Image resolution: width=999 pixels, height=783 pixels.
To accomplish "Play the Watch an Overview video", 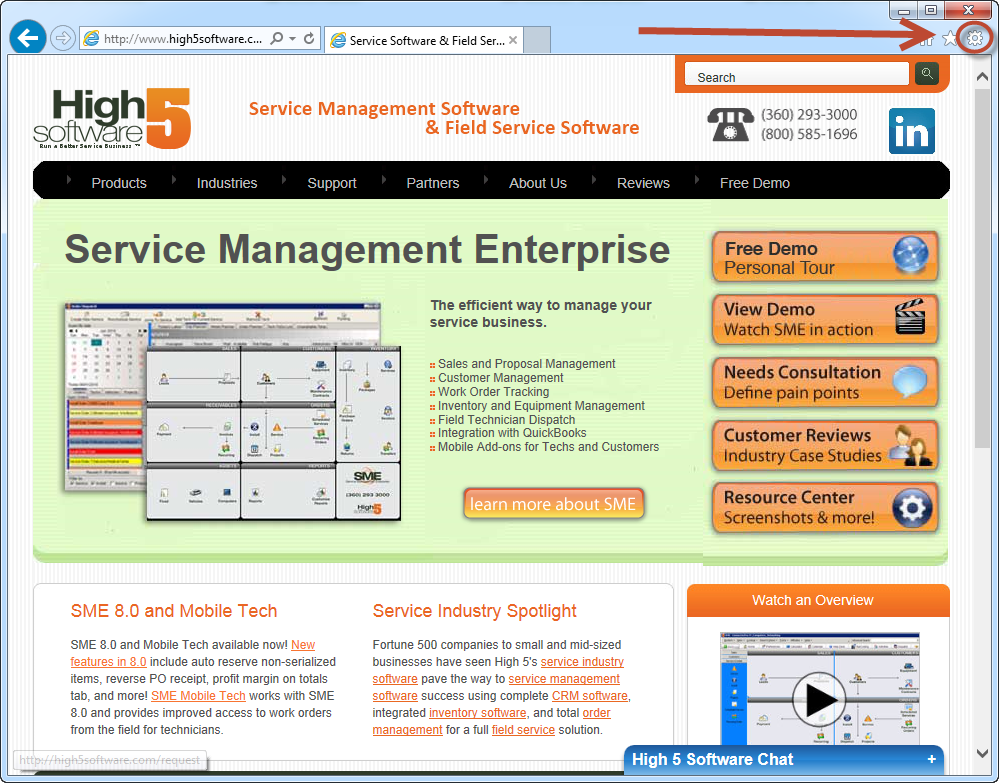I will (819, 699).
